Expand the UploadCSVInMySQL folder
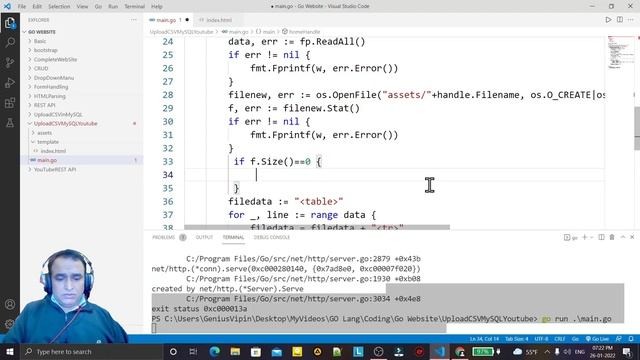The width and height of the screenshot is (640, 360). pyautogui.click(x=58, y=114)
